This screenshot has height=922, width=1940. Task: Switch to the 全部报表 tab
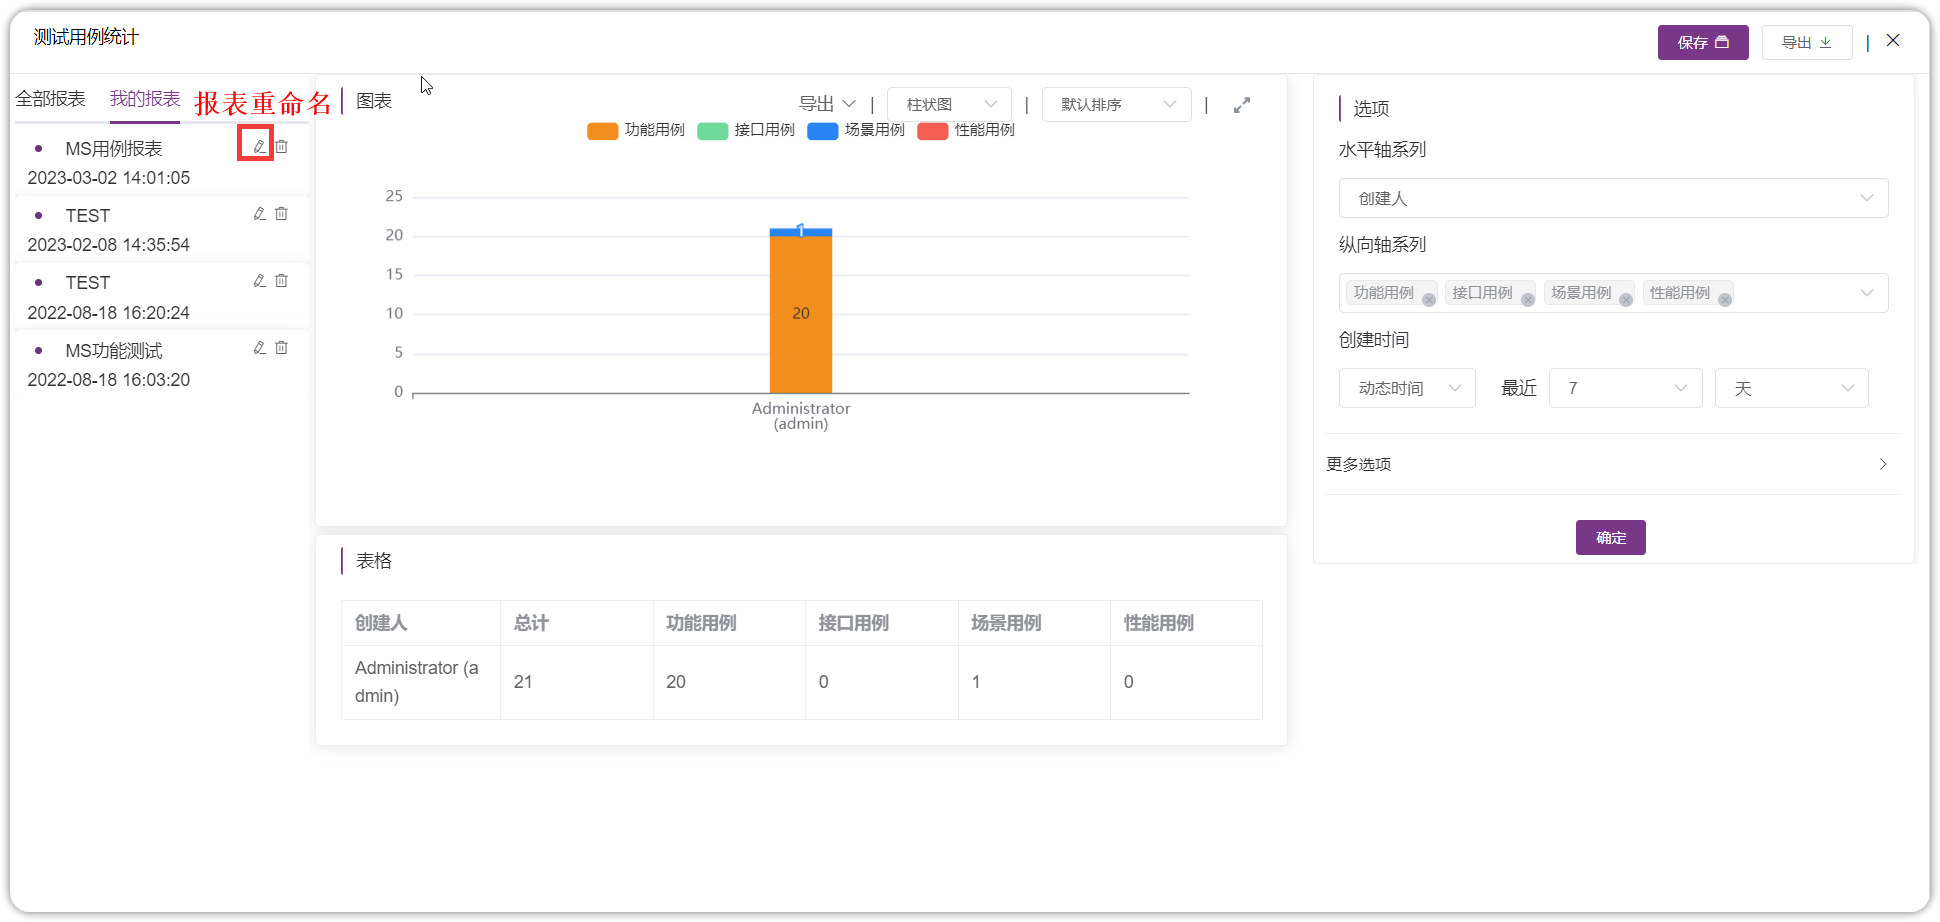click(x=50, y=99)
